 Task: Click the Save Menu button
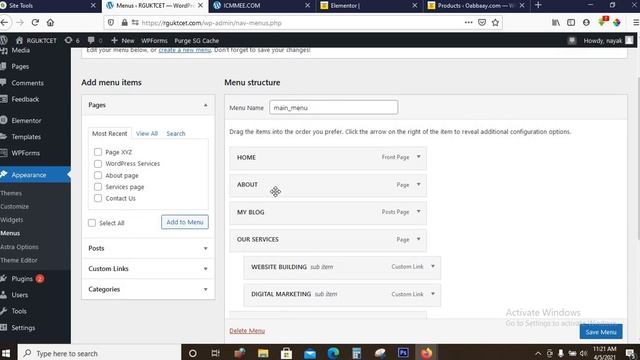(x=601, y=332)
